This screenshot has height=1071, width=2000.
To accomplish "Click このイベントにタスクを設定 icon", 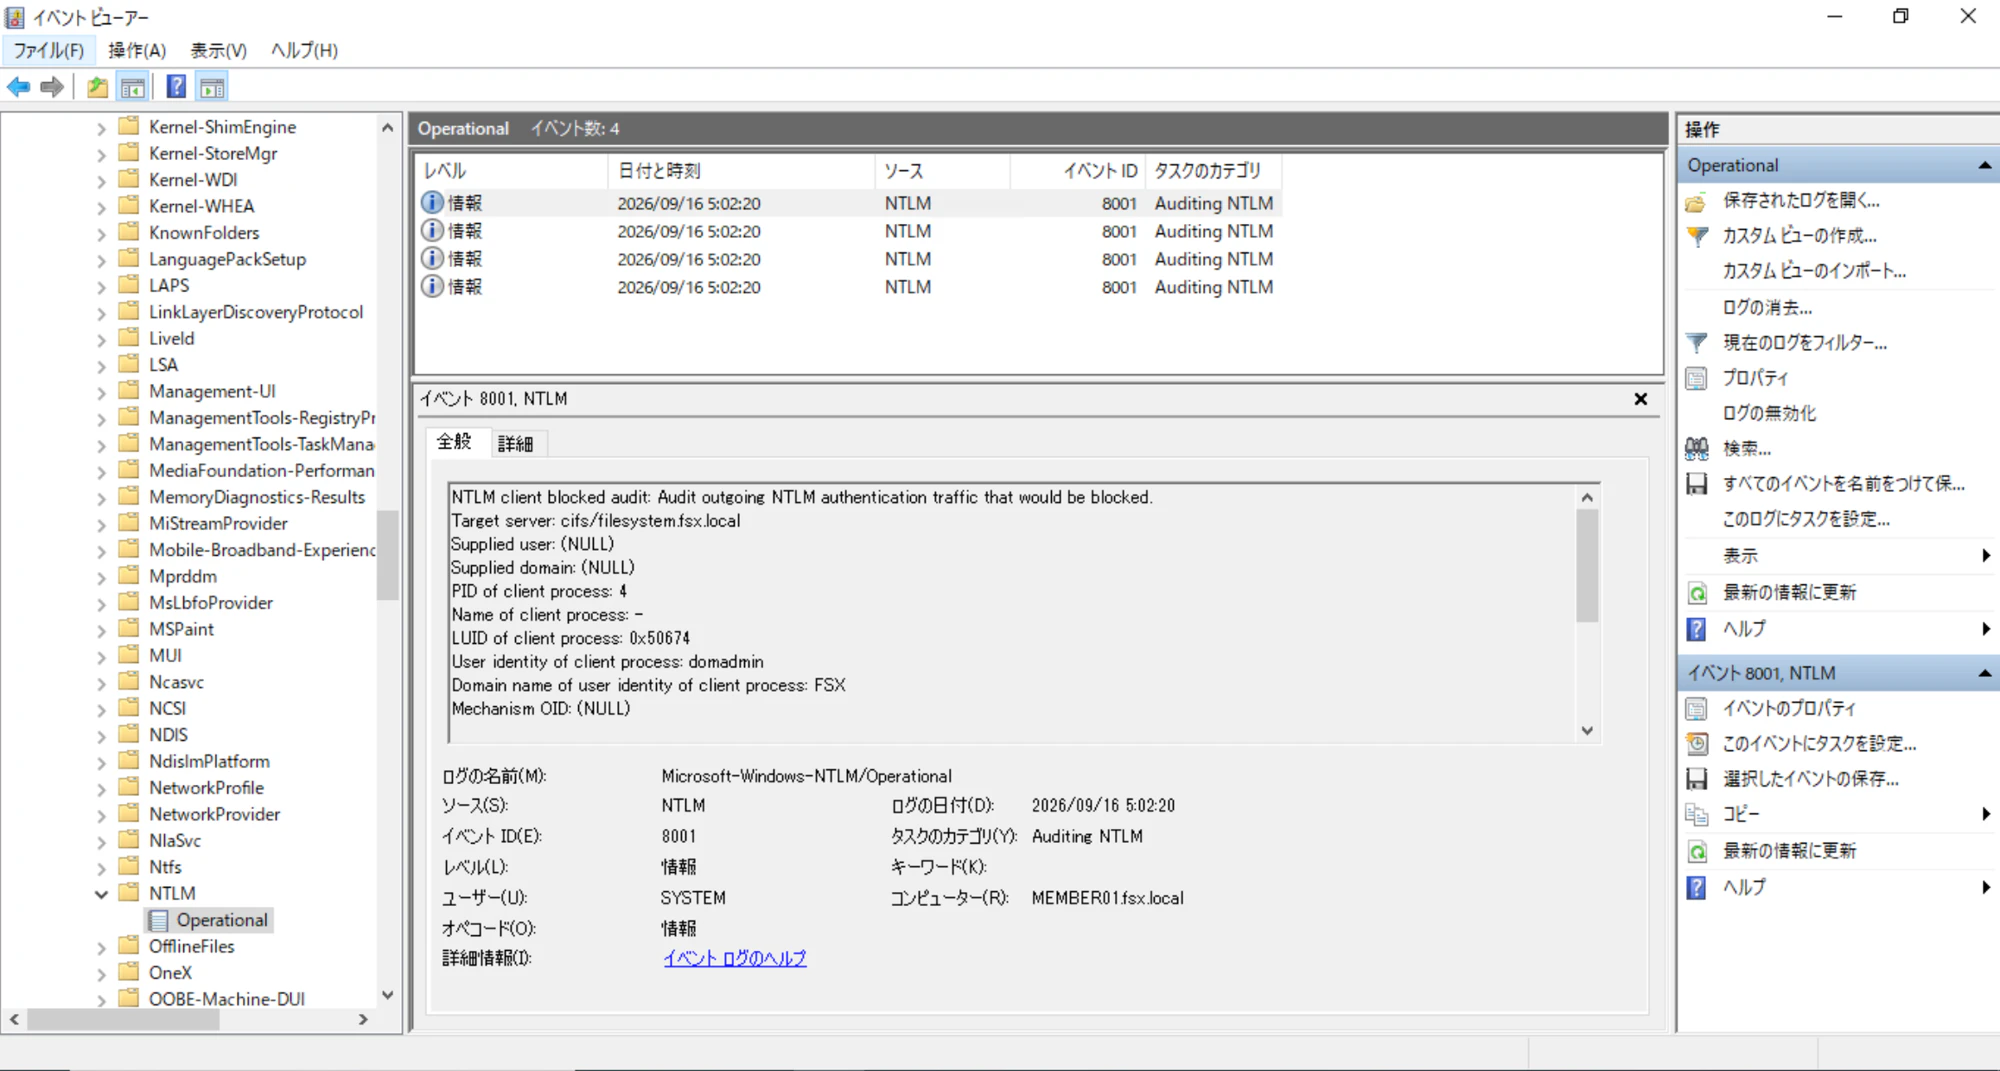I will coord(1696,744).
